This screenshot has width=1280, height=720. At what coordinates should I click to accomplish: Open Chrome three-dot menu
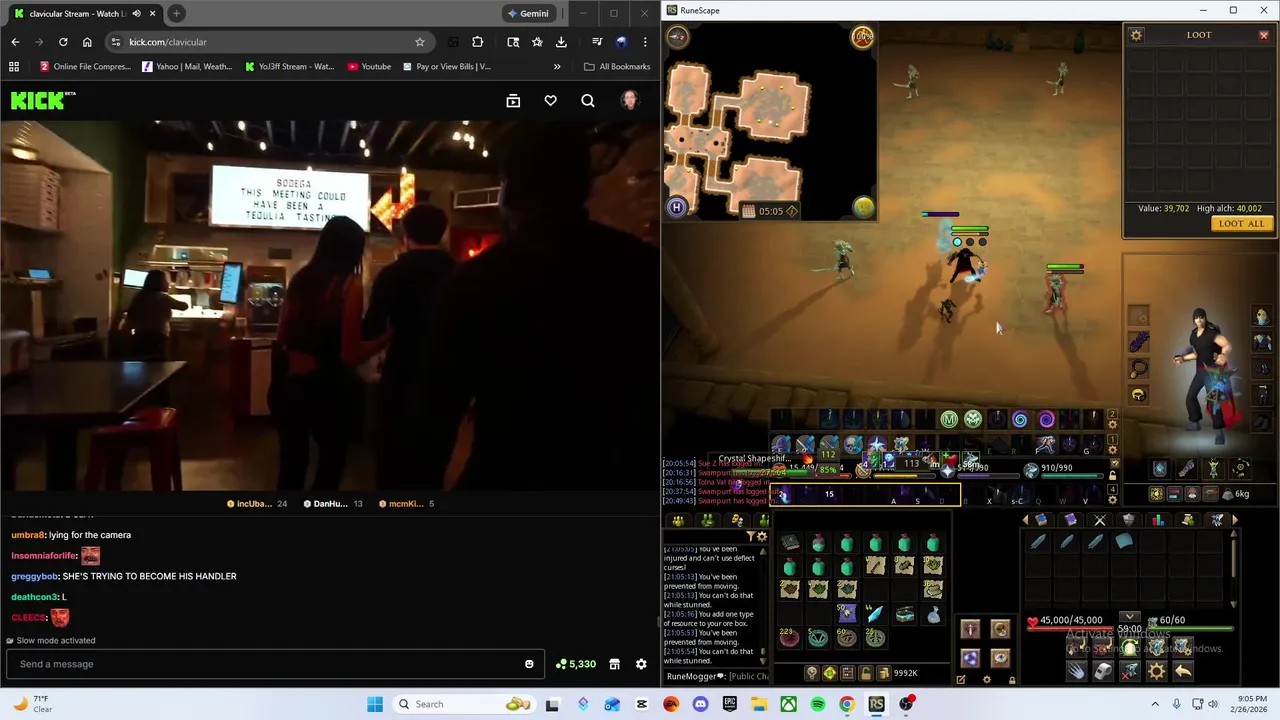[645, 42]
